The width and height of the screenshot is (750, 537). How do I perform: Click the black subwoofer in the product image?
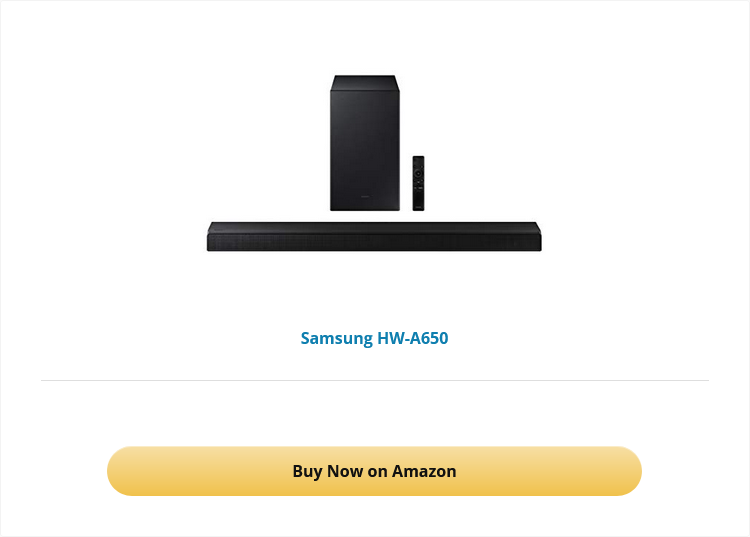coord(364,143)
